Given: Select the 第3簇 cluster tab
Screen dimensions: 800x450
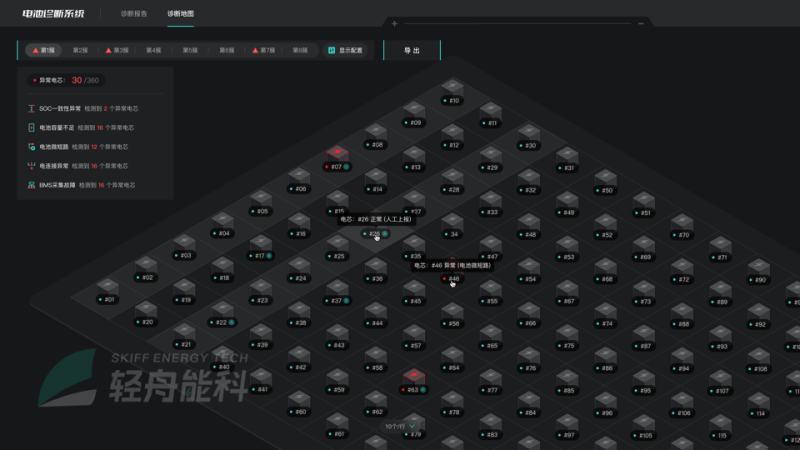Looking at the screenshot, I should [x=117, y=50].
